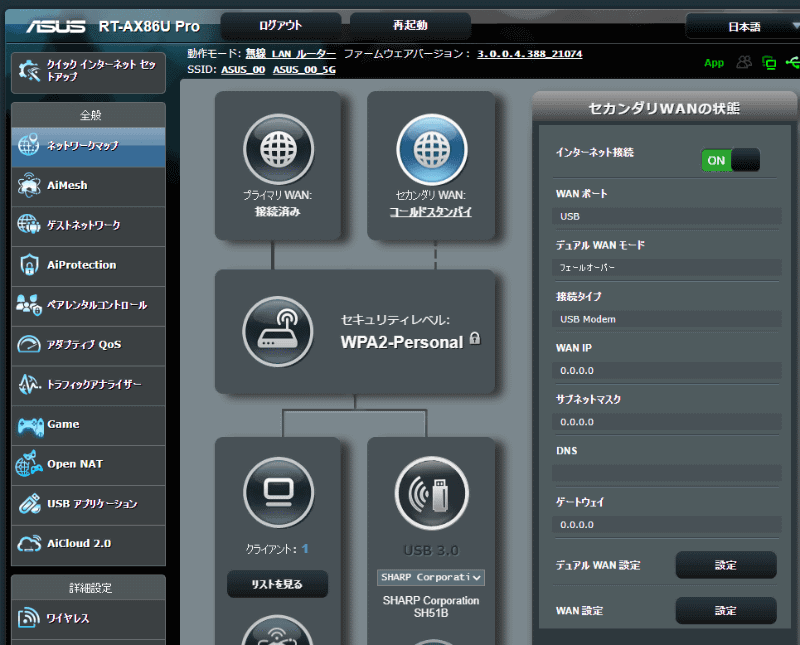Click the wireless router security icon
This screenshot has height=645, width=800.
(x=278, y=332)
